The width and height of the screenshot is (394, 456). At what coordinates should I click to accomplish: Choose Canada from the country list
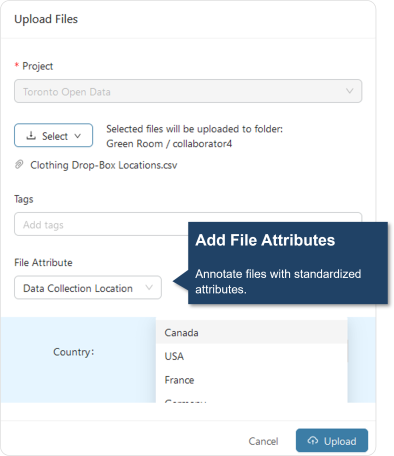(251, 332)
